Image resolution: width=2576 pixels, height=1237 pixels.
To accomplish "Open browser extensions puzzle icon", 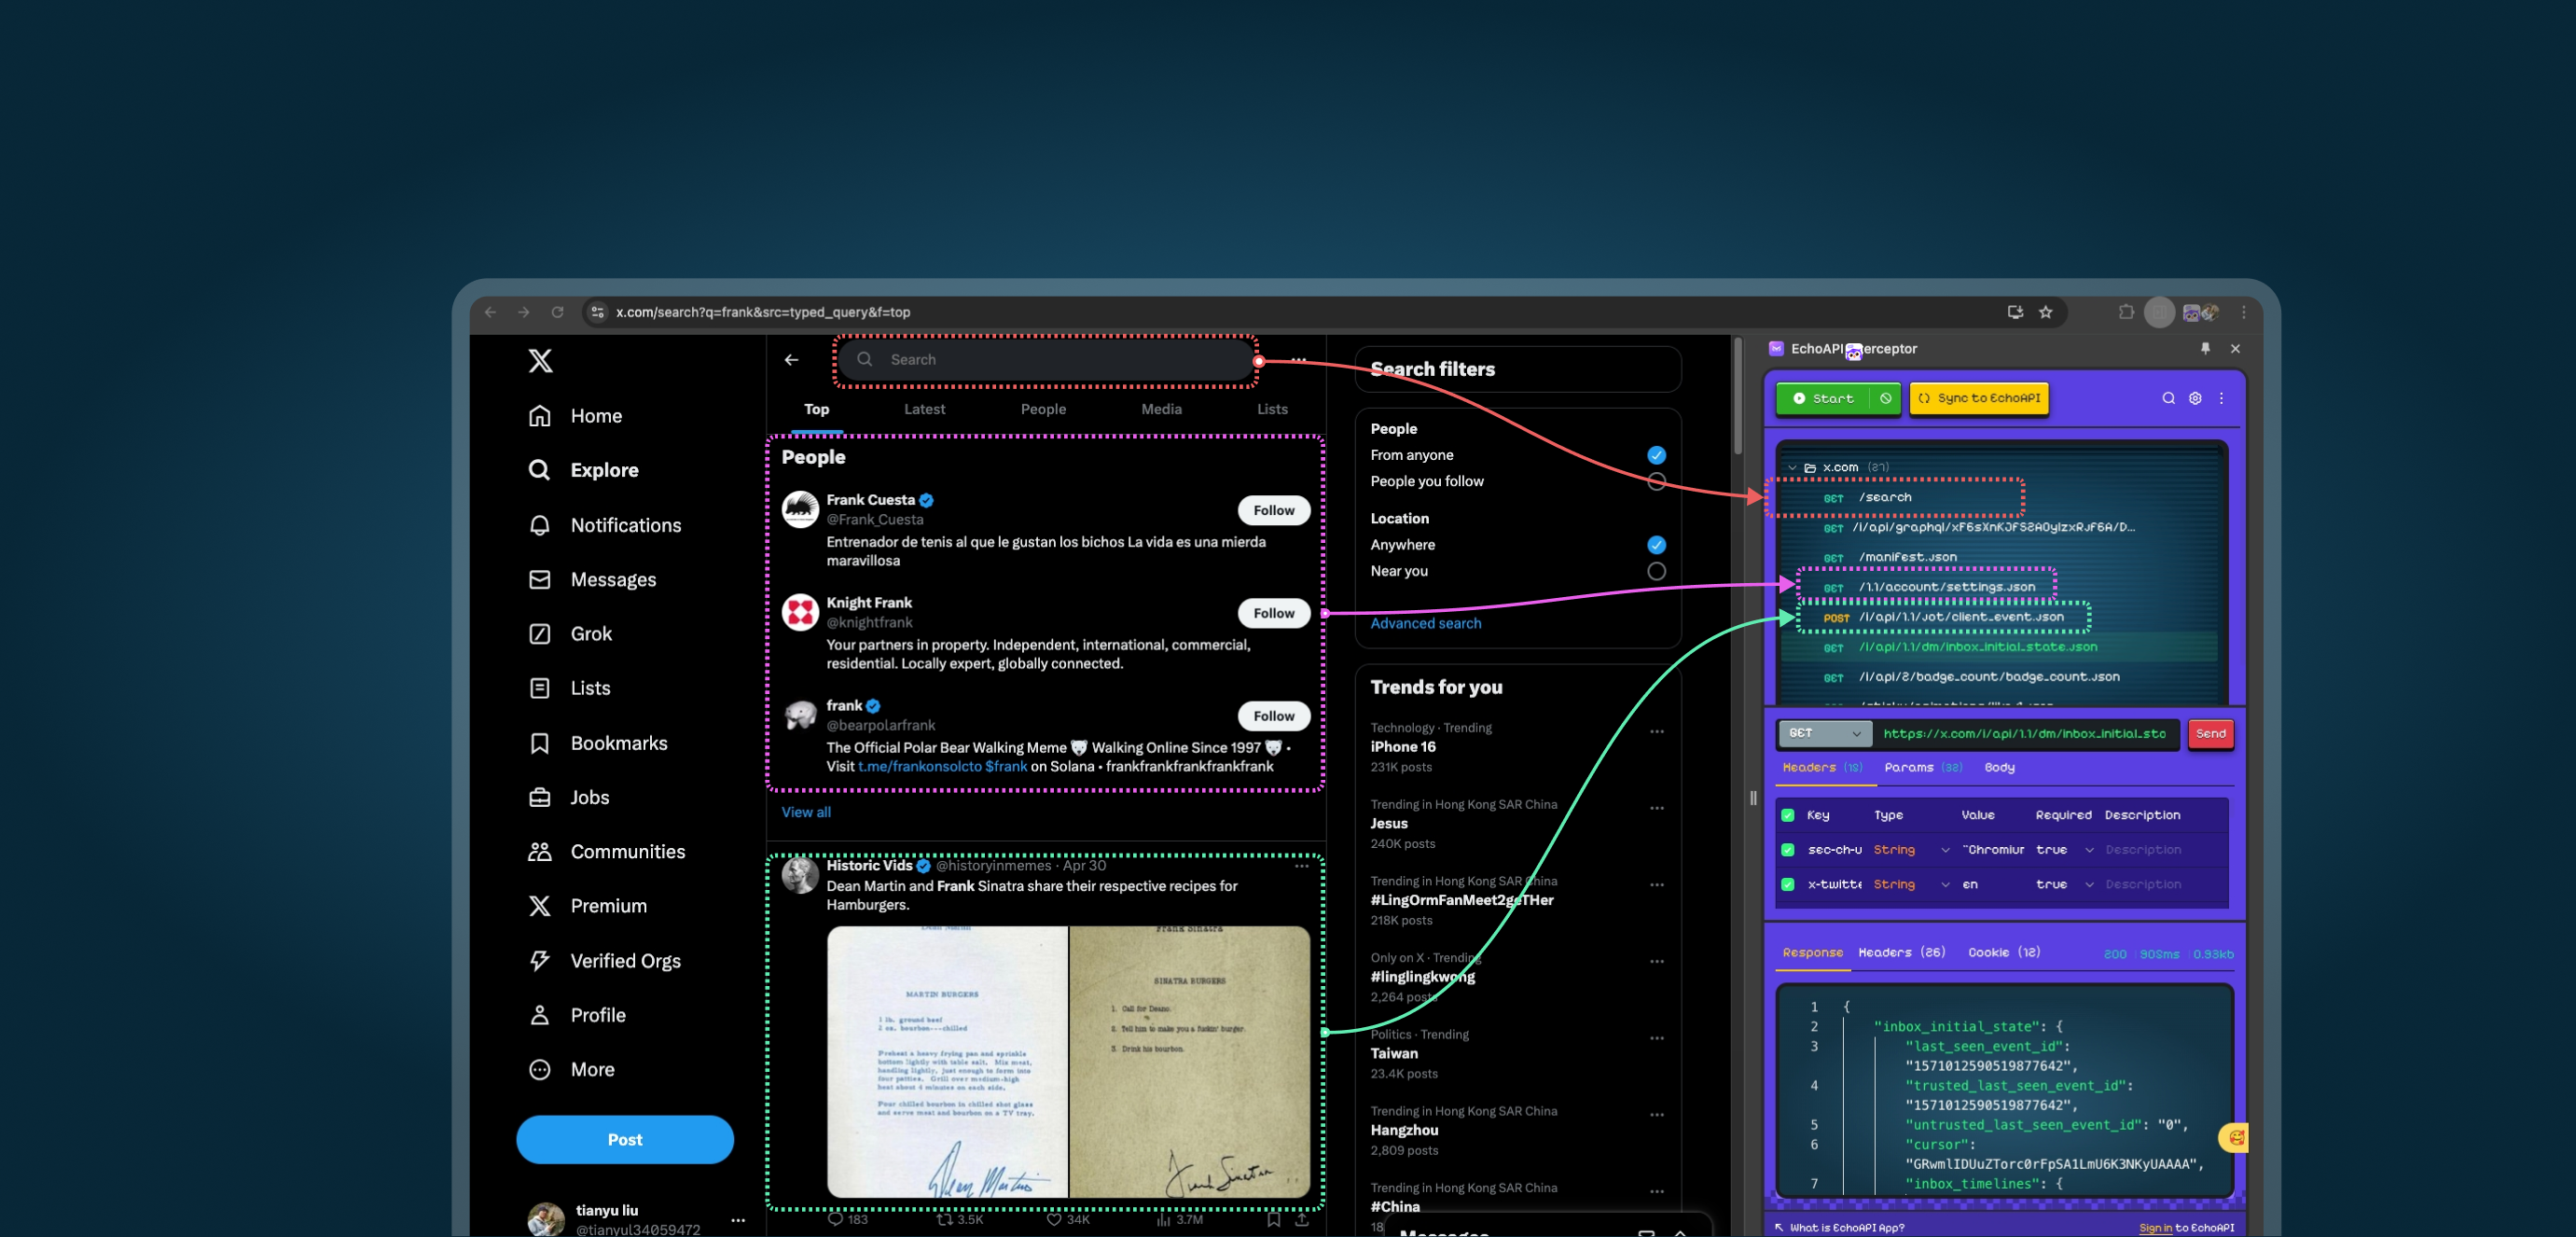I will coord(2125,312).
